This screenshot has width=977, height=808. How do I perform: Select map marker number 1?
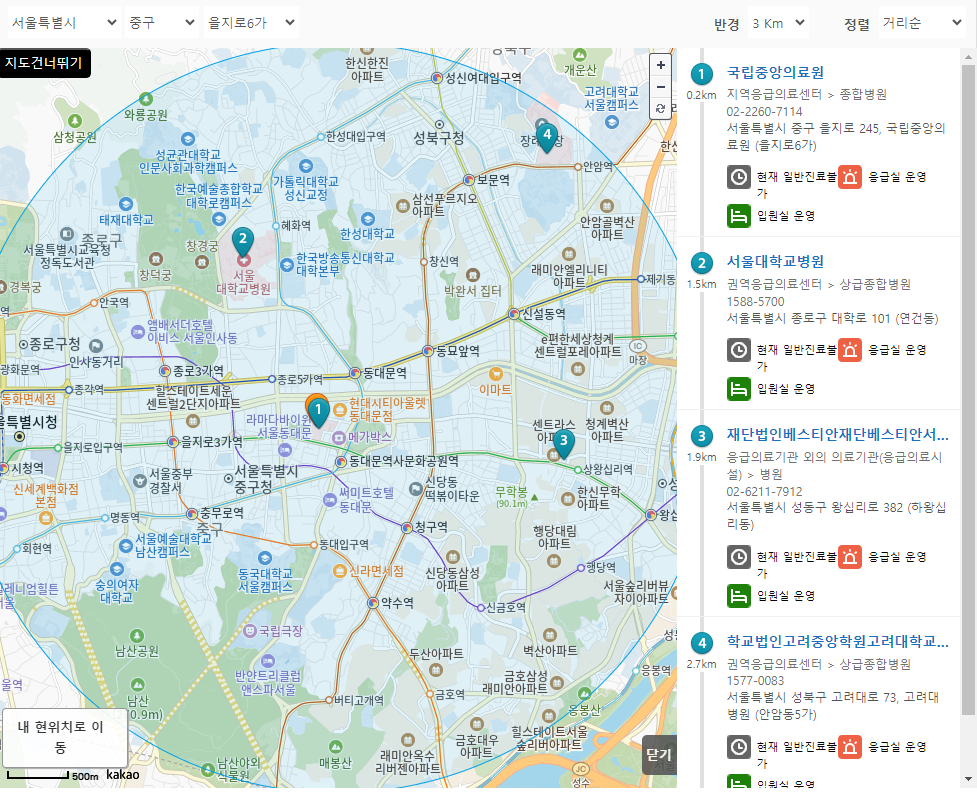318,411
